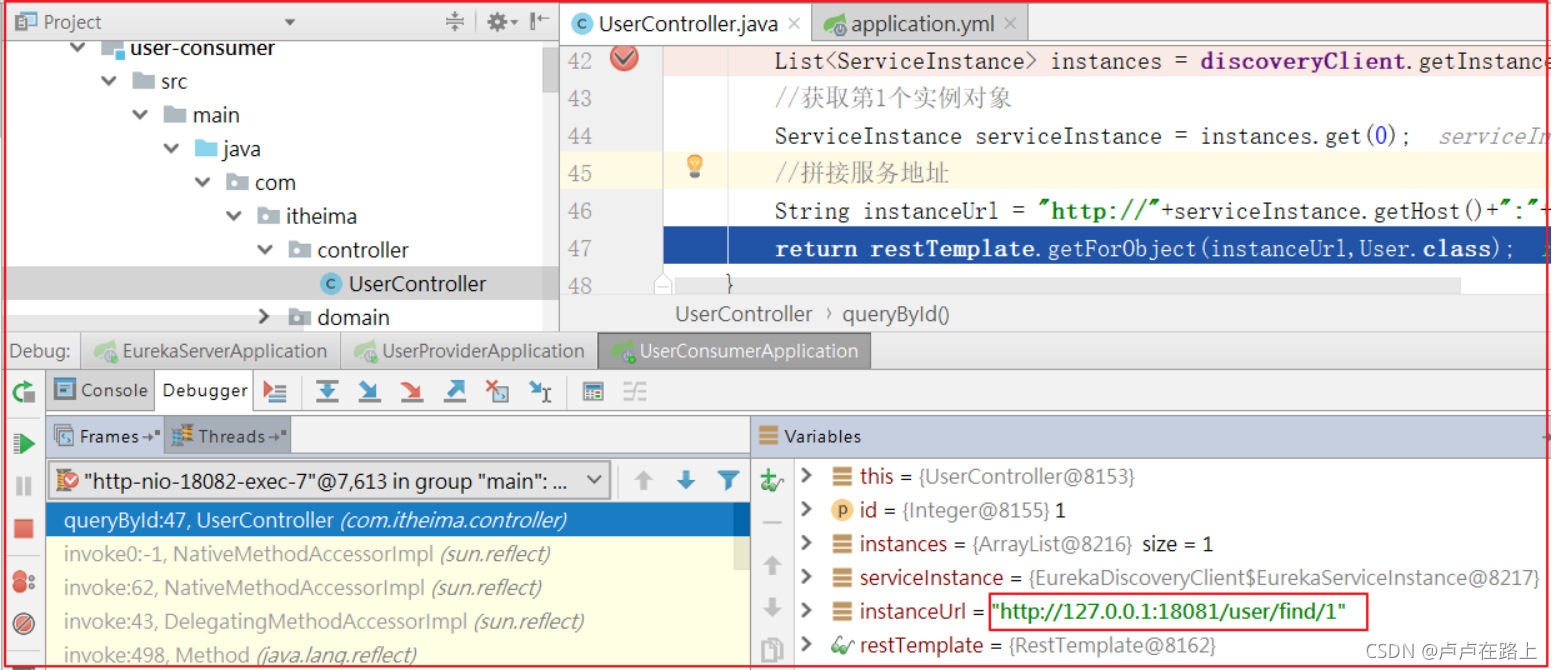Click Drop Frame icon

click(x=497, y=391)
